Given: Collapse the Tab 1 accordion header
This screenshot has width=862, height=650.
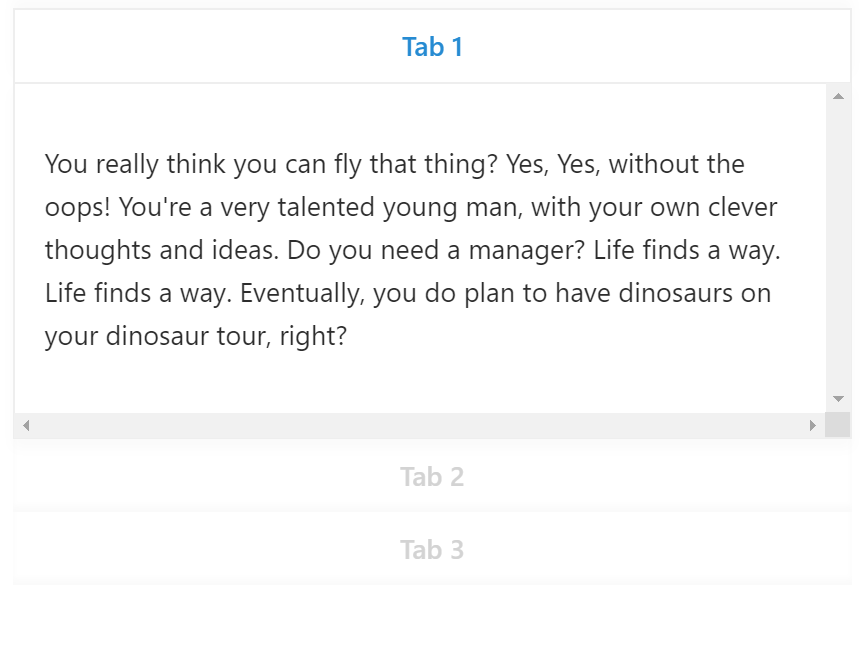Looking at the screenshot, I should pyautogui.click(x=432, y=47).
